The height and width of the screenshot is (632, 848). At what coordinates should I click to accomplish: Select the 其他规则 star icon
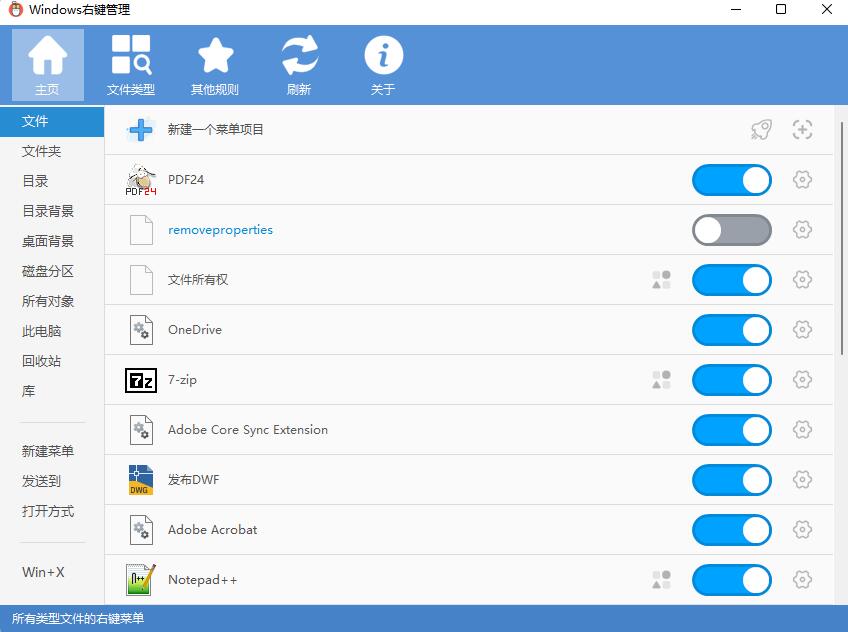(215, 55)
